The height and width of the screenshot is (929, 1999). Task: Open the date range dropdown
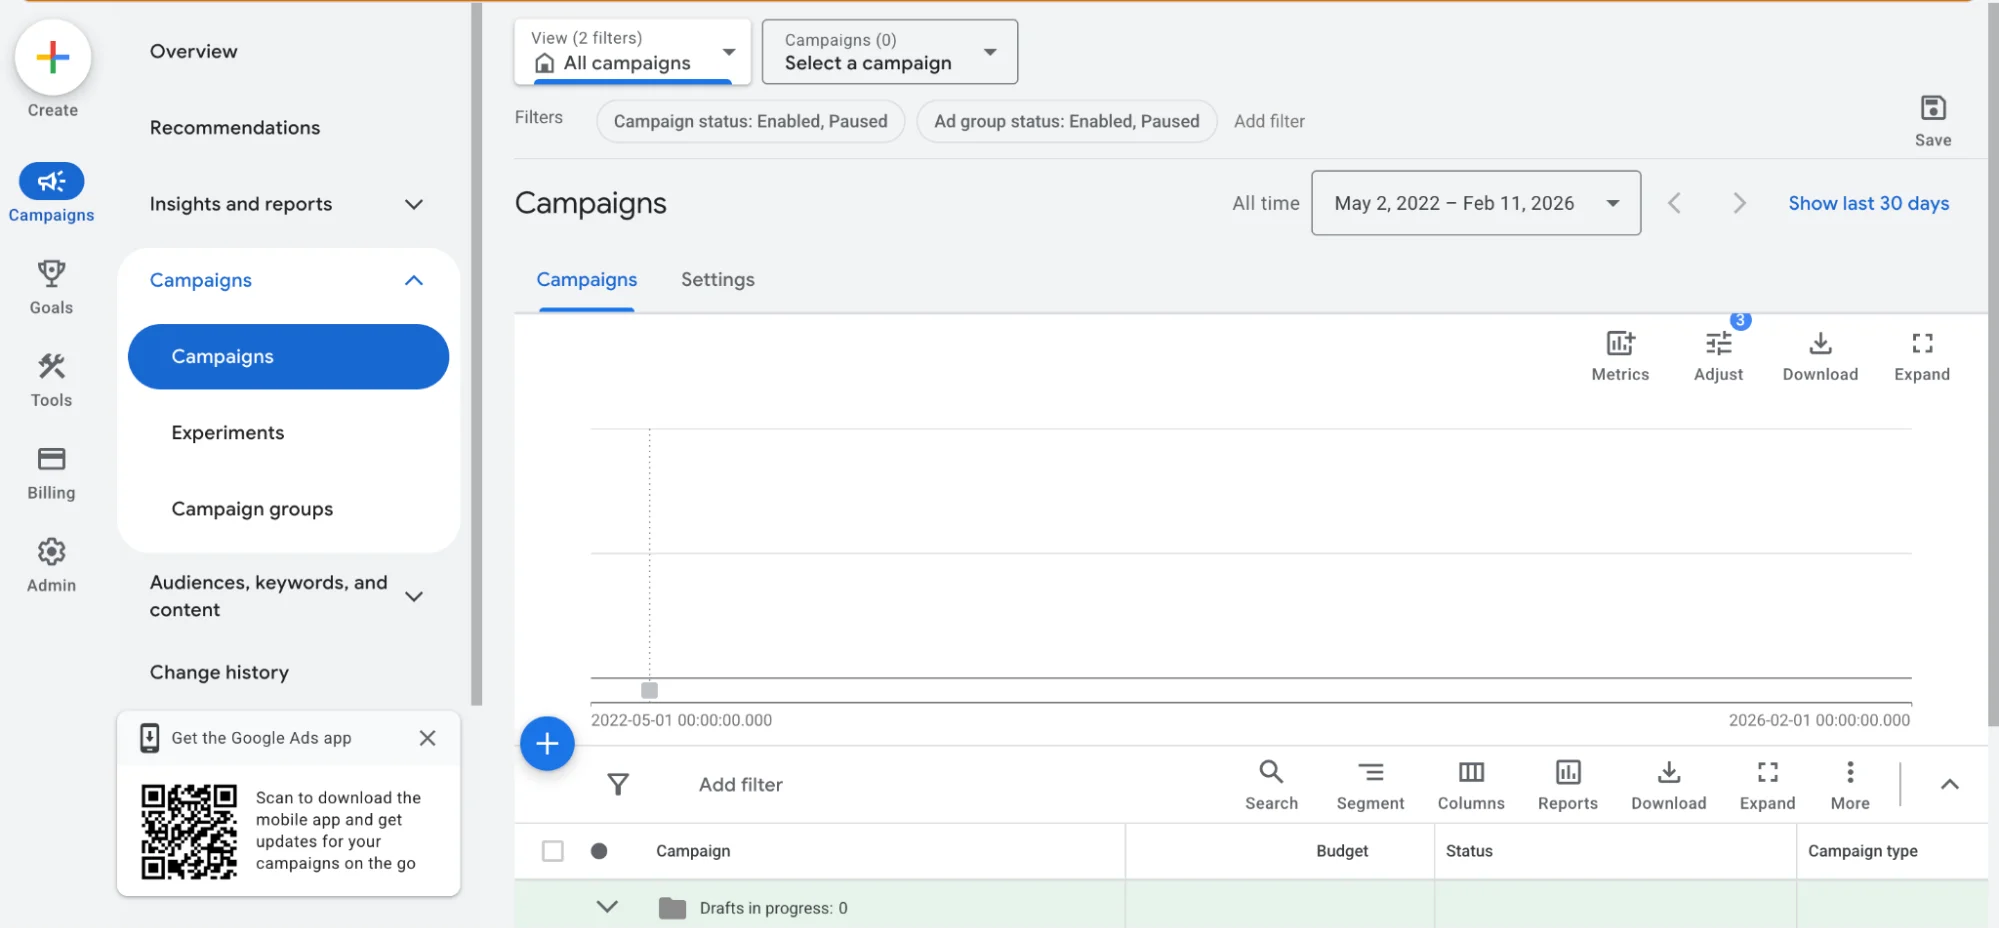point(1474,203)
